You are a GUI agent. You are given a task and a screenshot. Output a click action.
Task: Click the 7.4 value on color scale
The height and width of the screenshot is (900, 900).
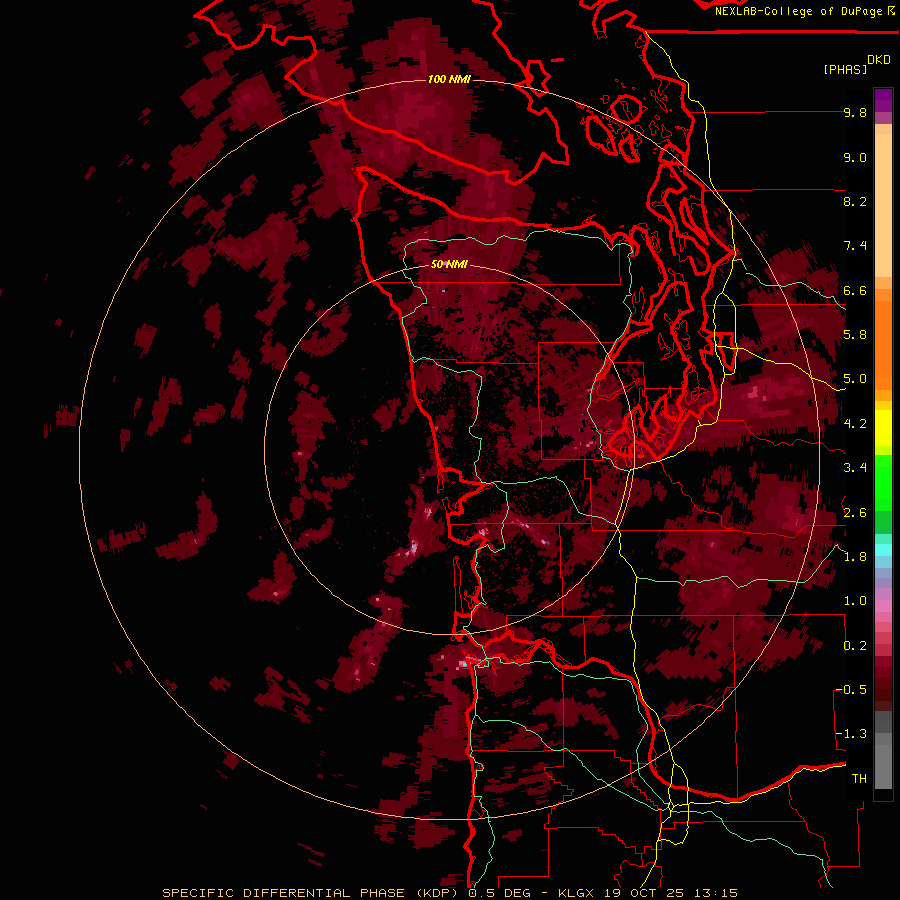[x=855, y=246]
